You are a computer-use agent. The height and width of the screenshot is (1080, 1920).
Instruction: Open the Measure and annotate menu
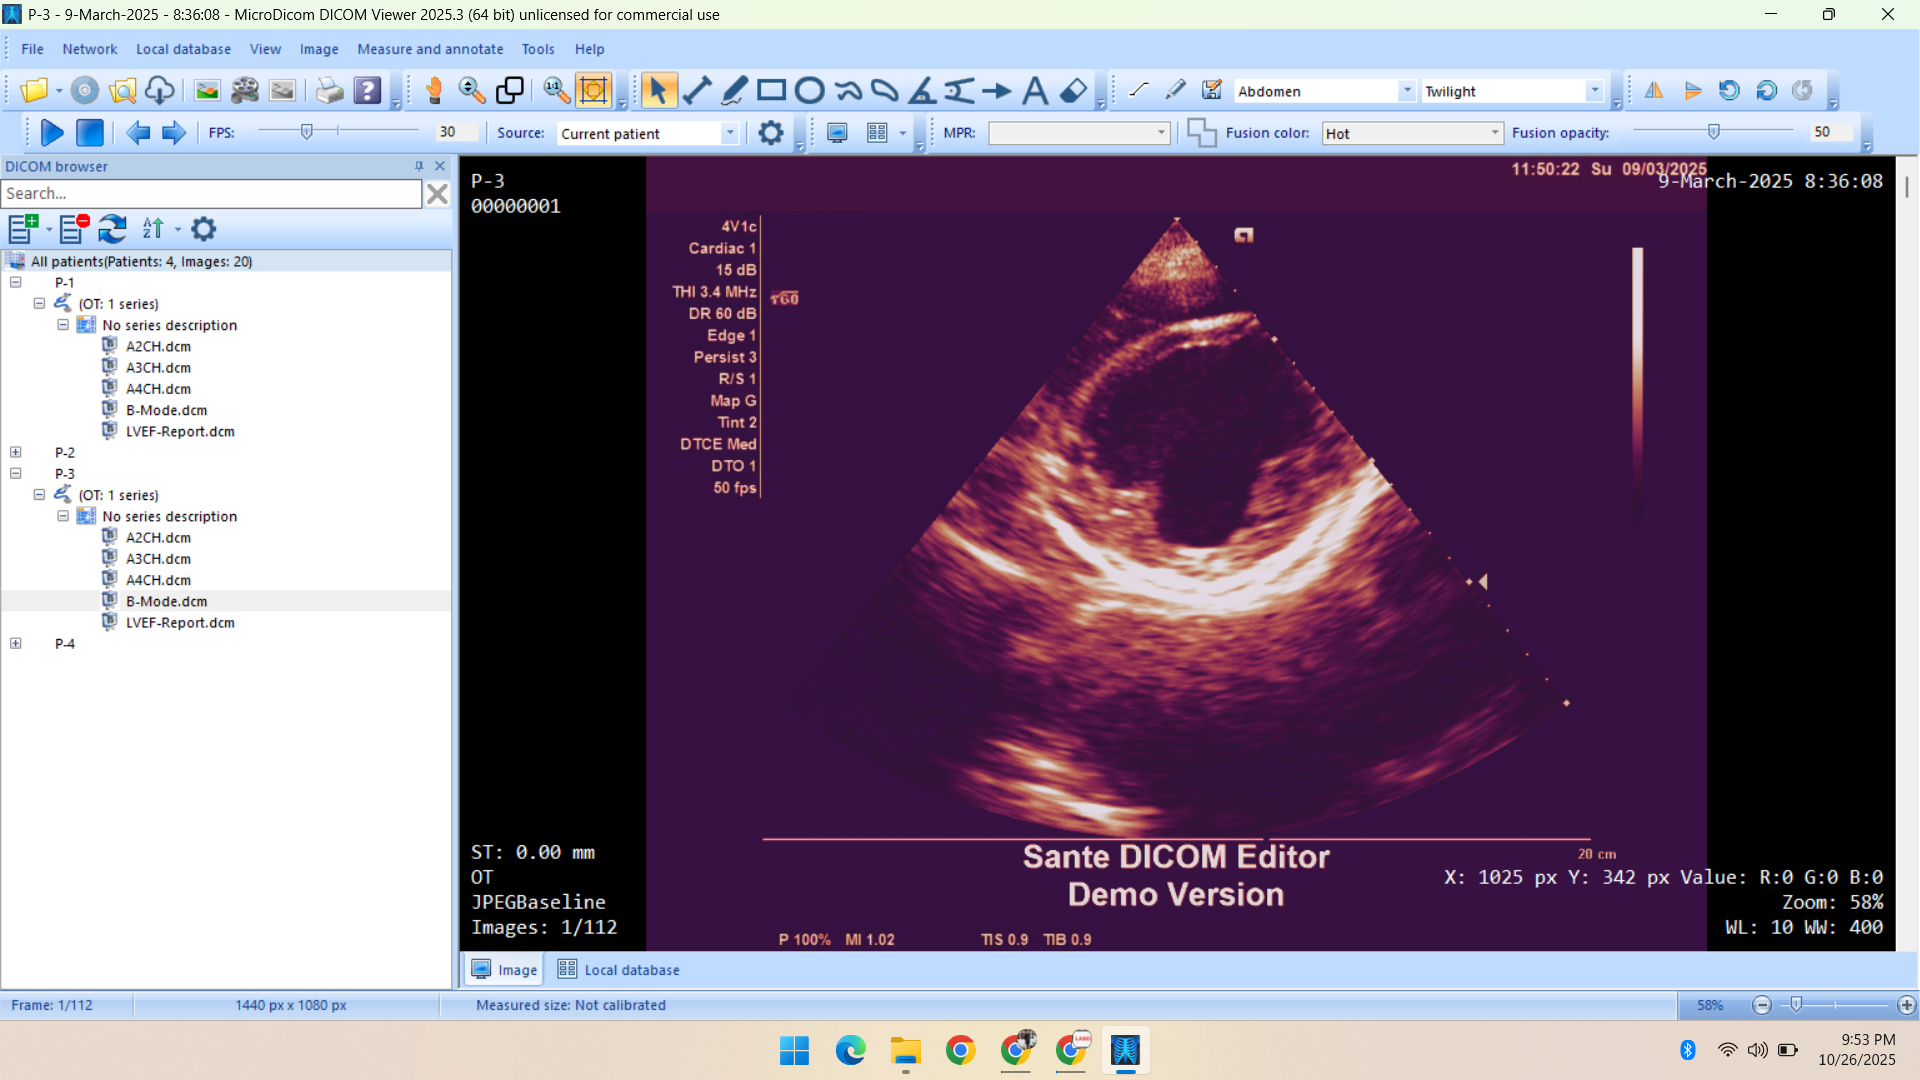(430, 49)
